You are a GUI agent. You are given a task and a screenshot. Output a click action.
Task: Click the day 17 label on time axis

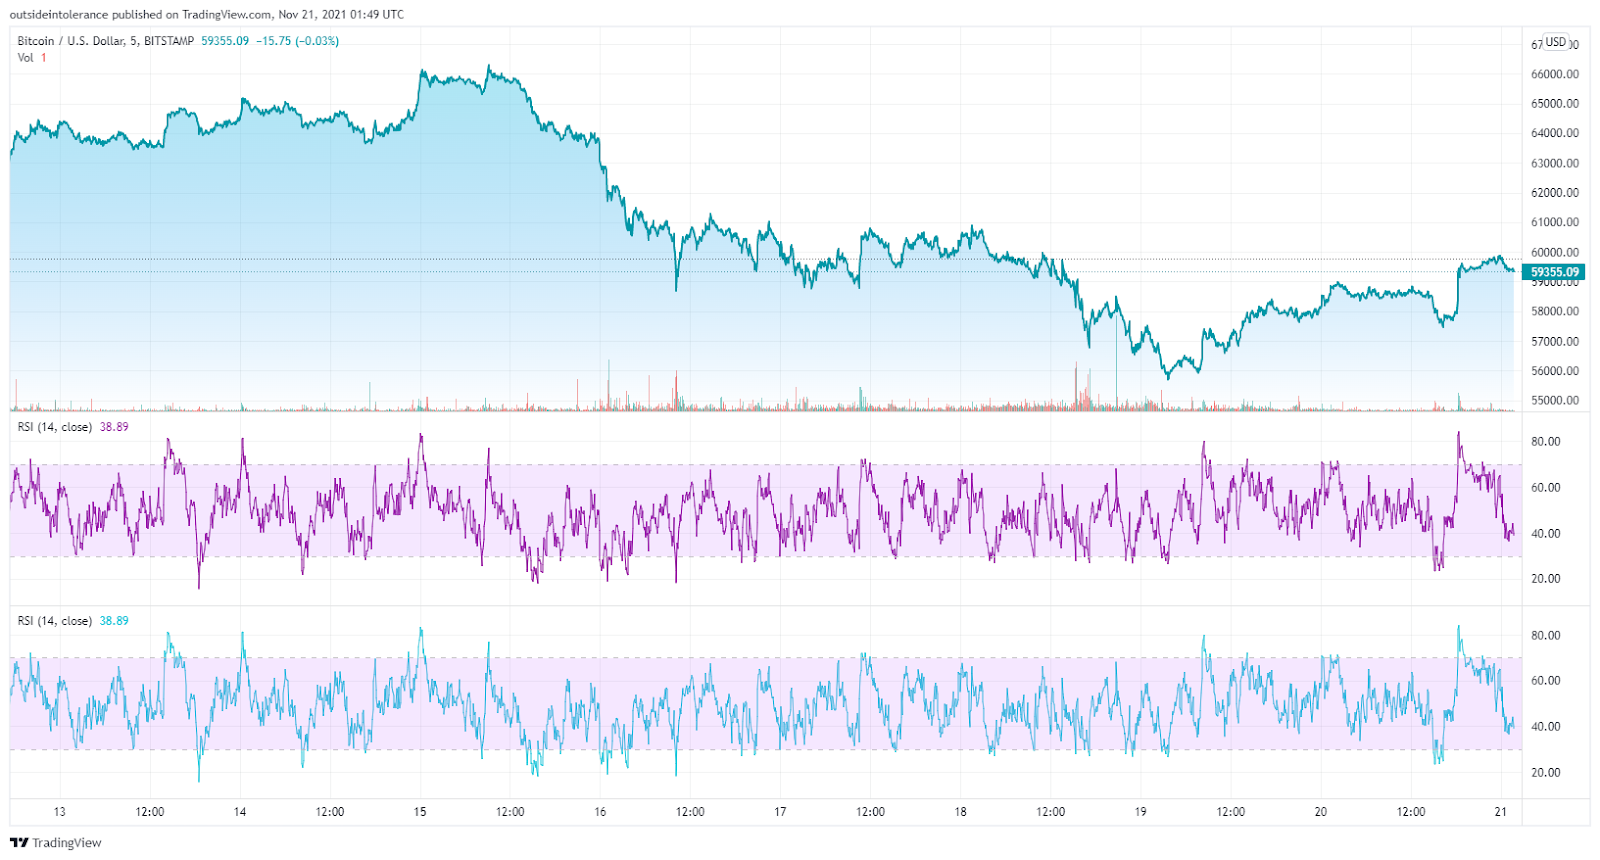[780, 812]
